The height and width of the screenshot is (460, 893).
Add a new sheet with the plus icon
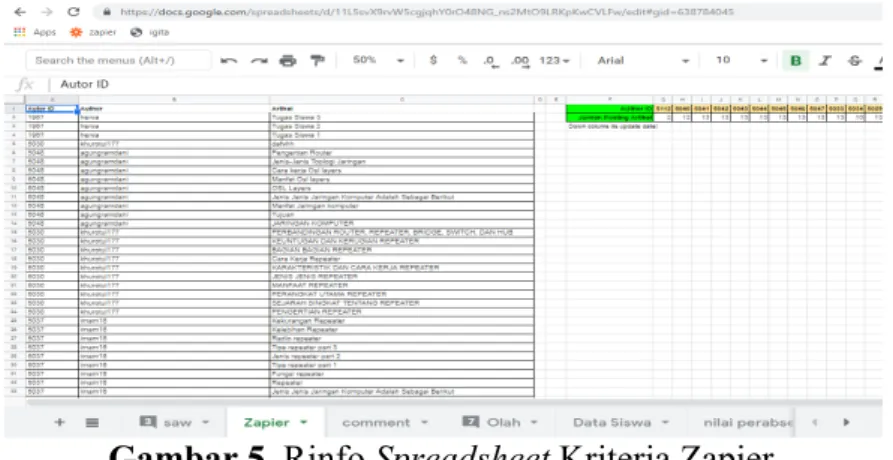coord(59,422)
